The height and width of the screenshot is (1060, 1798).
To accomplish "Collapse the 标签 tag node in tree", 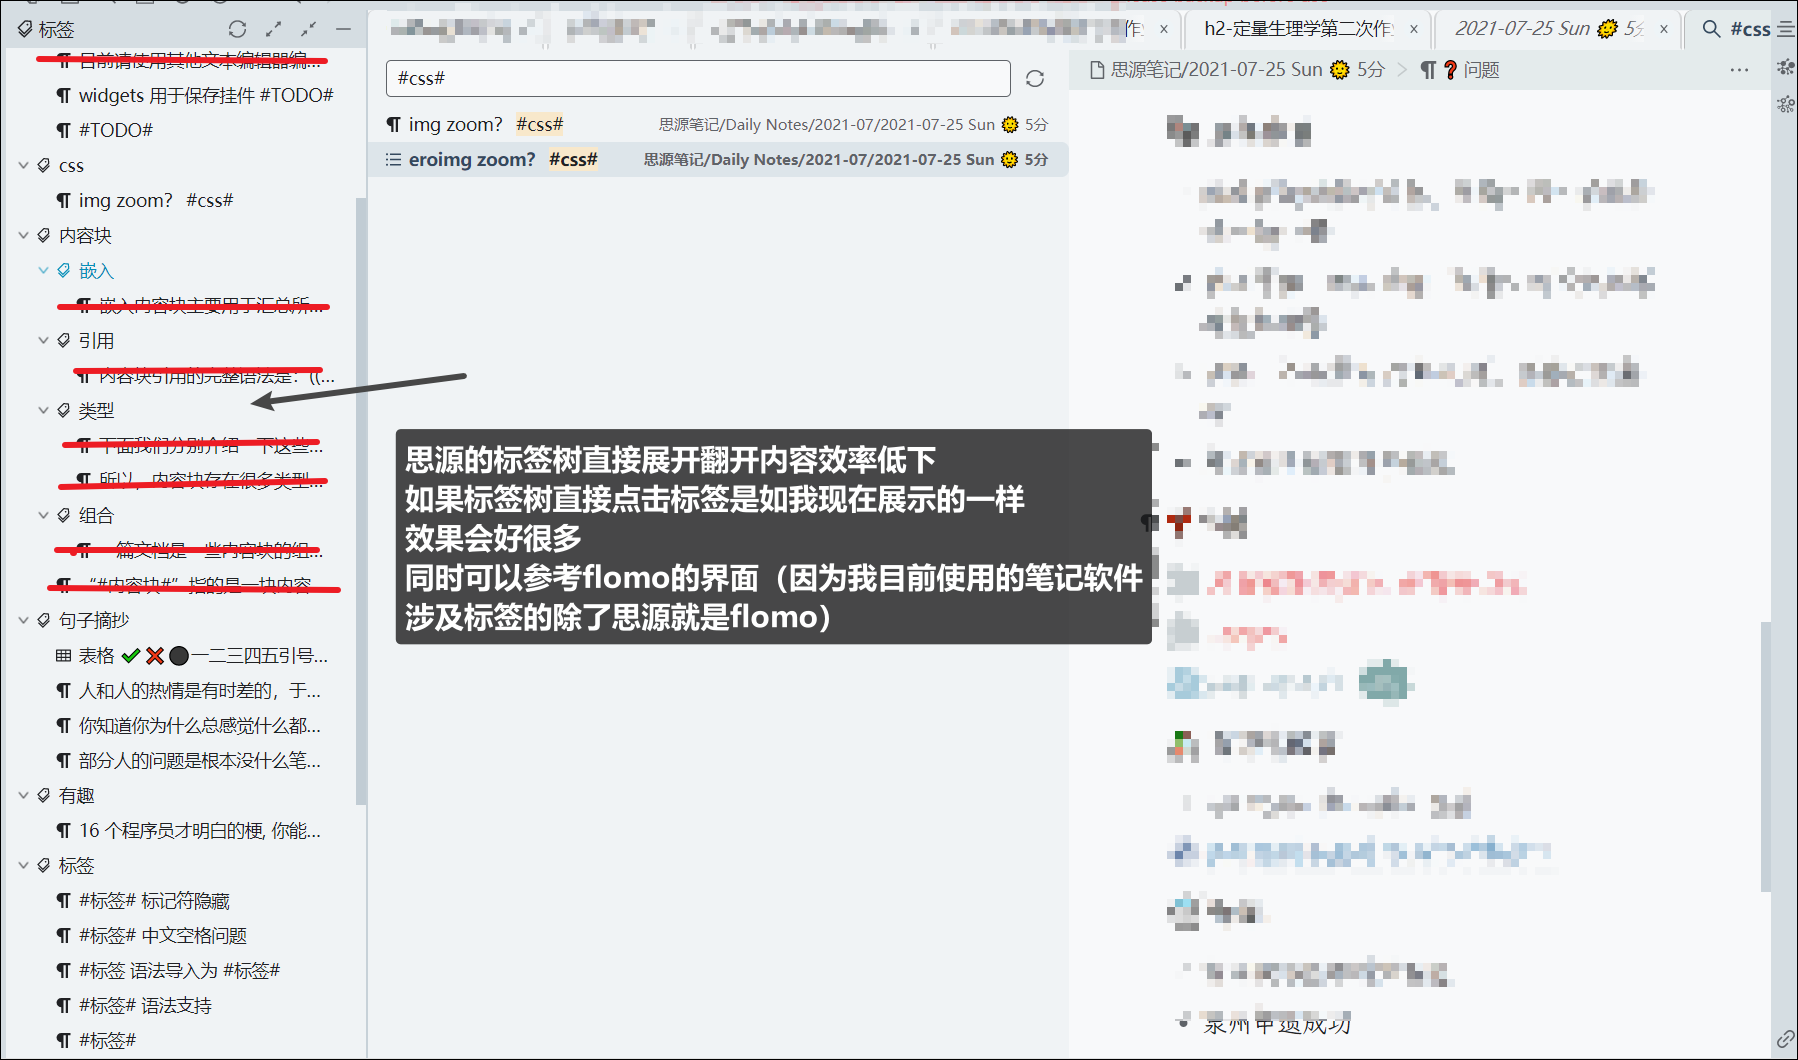I will pyautogui.click(x=23, y=865).
